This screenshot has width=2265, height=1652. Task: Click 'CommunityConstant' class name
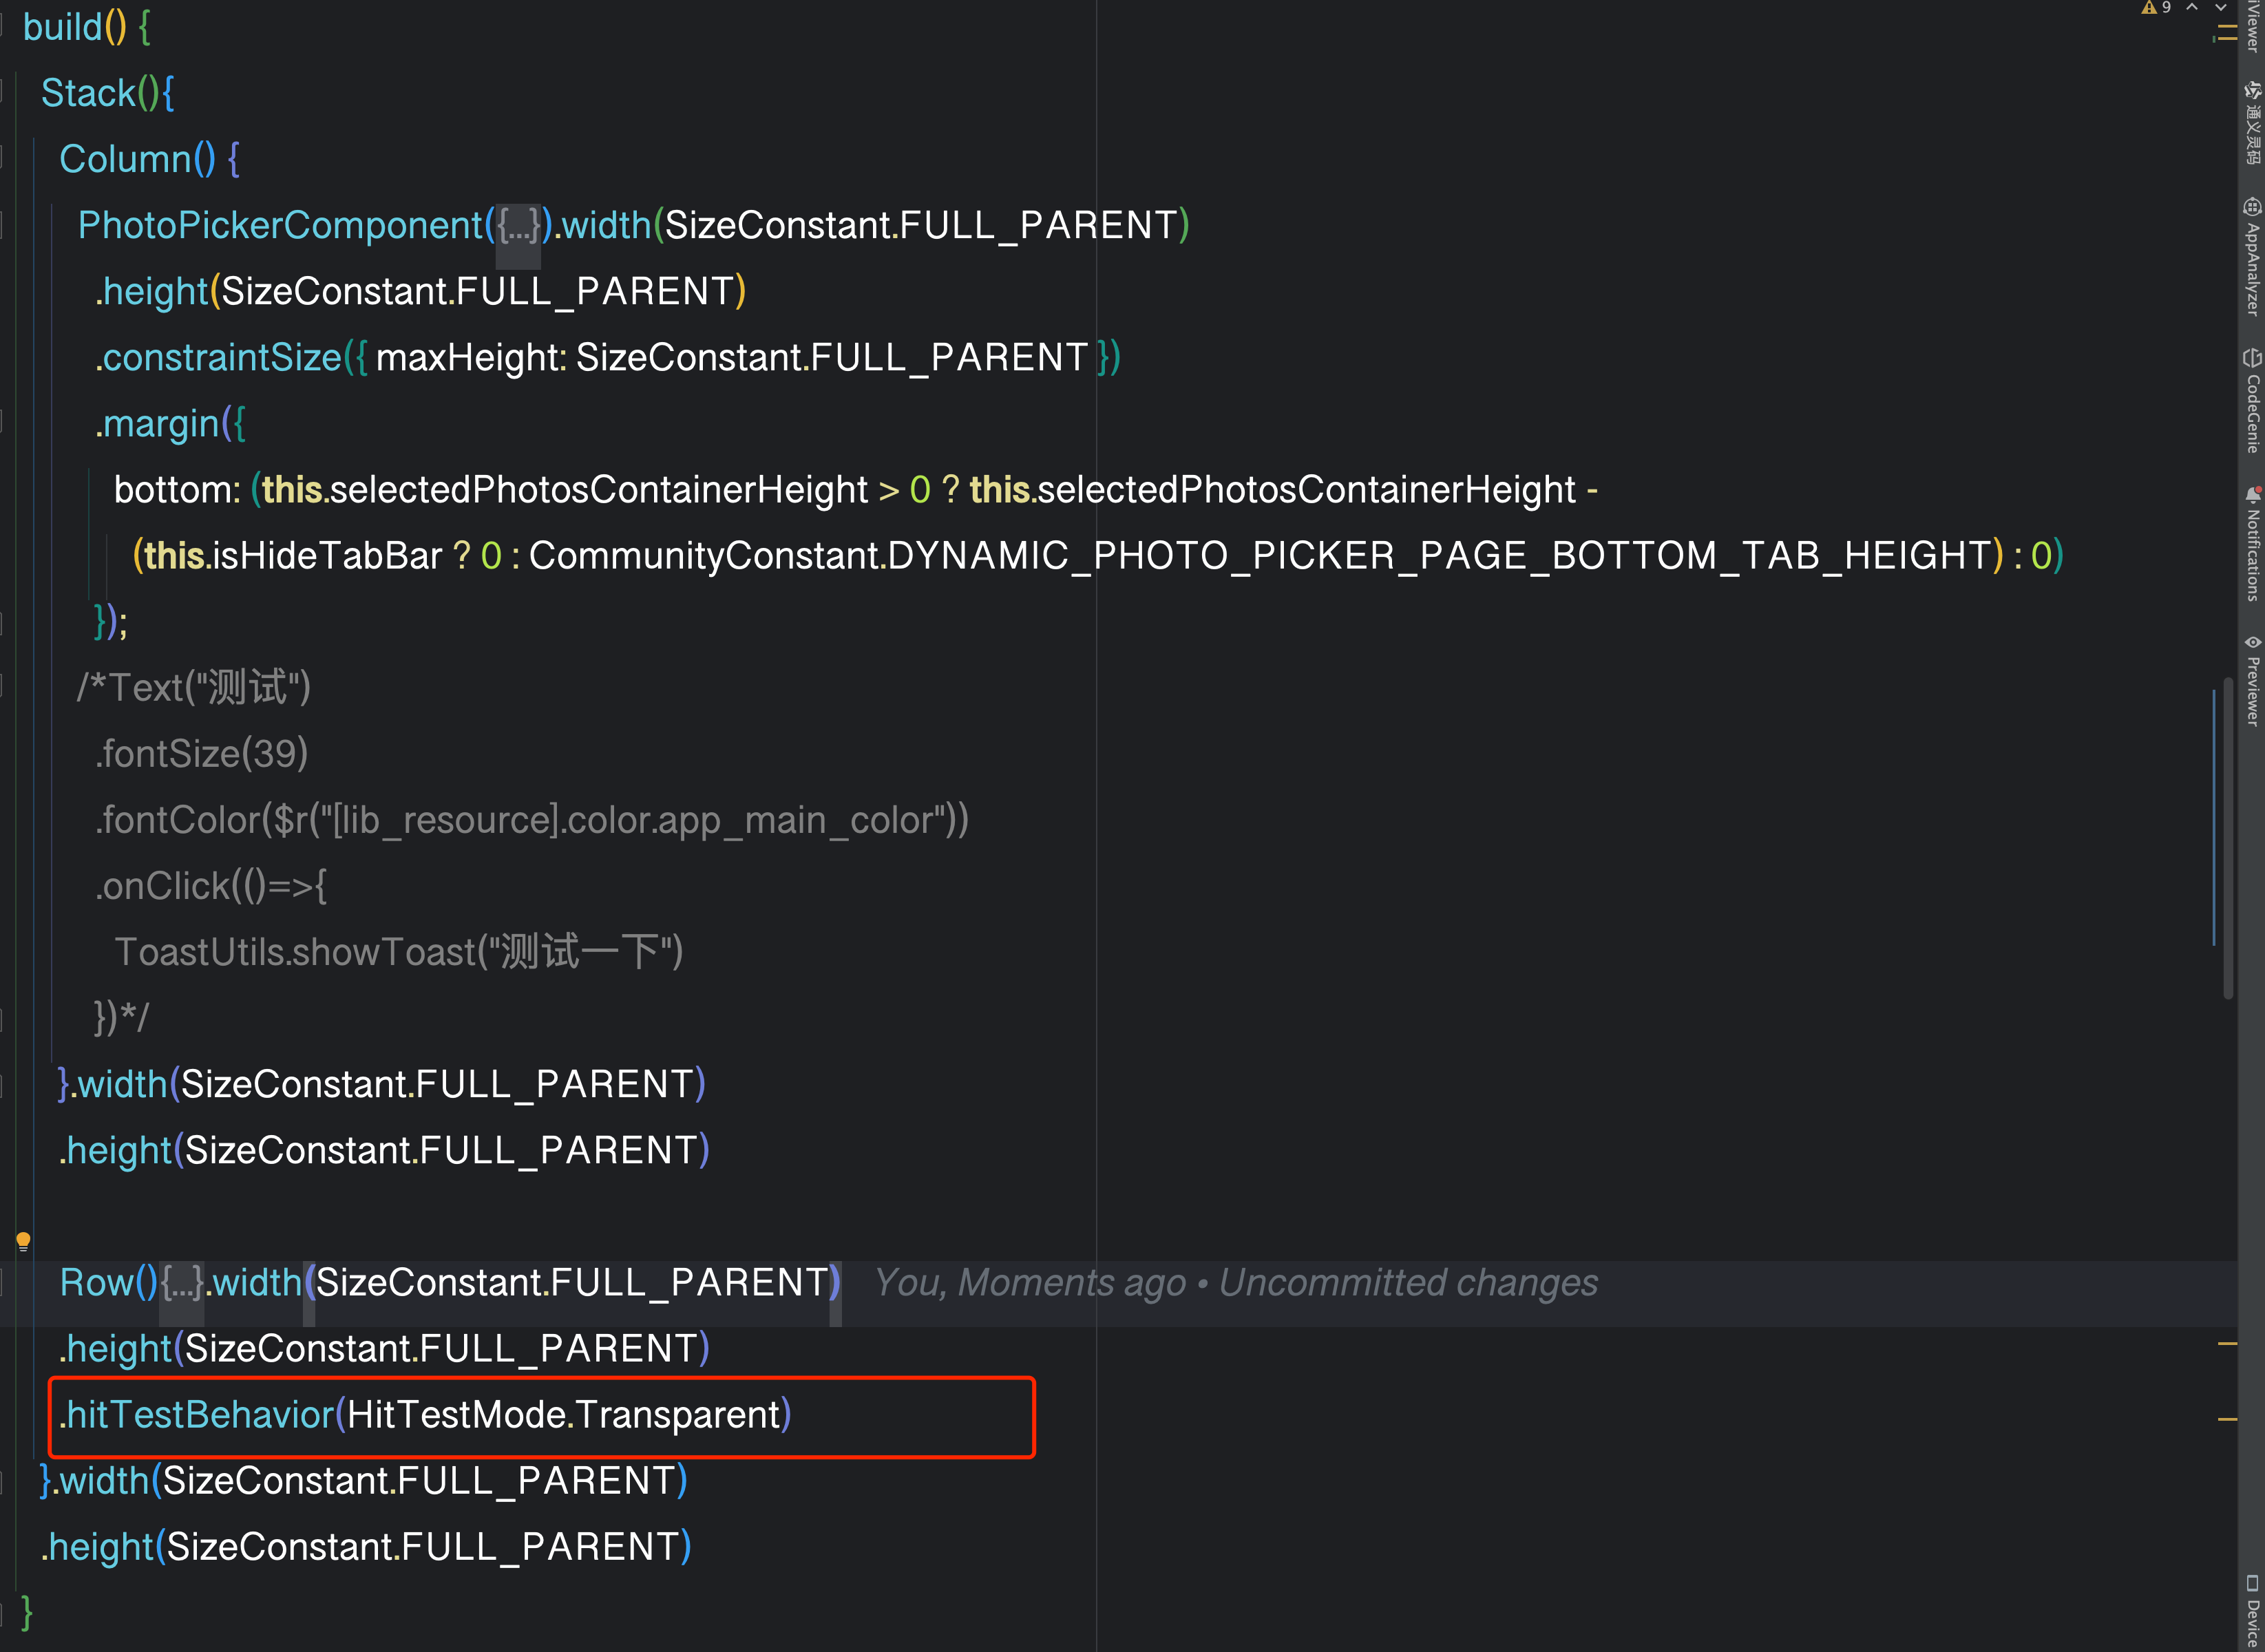pos(703,556)
